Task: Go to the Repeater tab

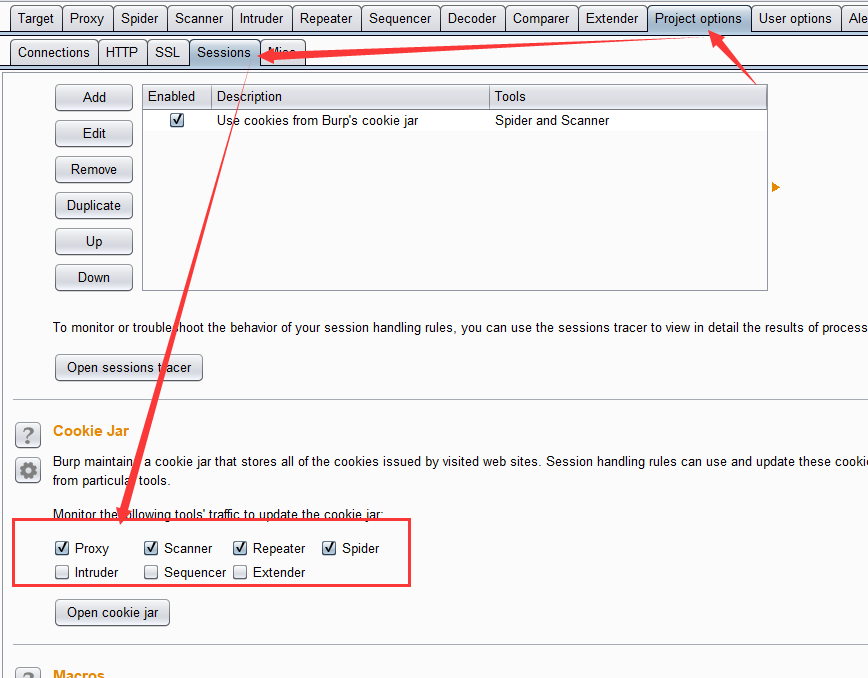Action: pos(326,18)
